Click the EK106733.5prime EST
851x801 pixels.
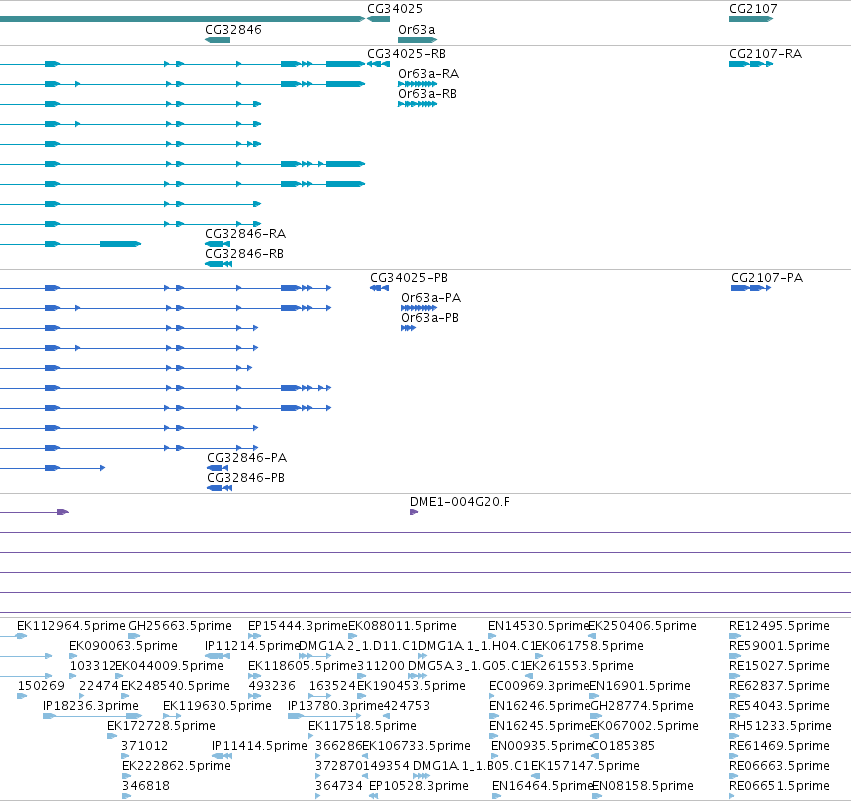point(365,756)
